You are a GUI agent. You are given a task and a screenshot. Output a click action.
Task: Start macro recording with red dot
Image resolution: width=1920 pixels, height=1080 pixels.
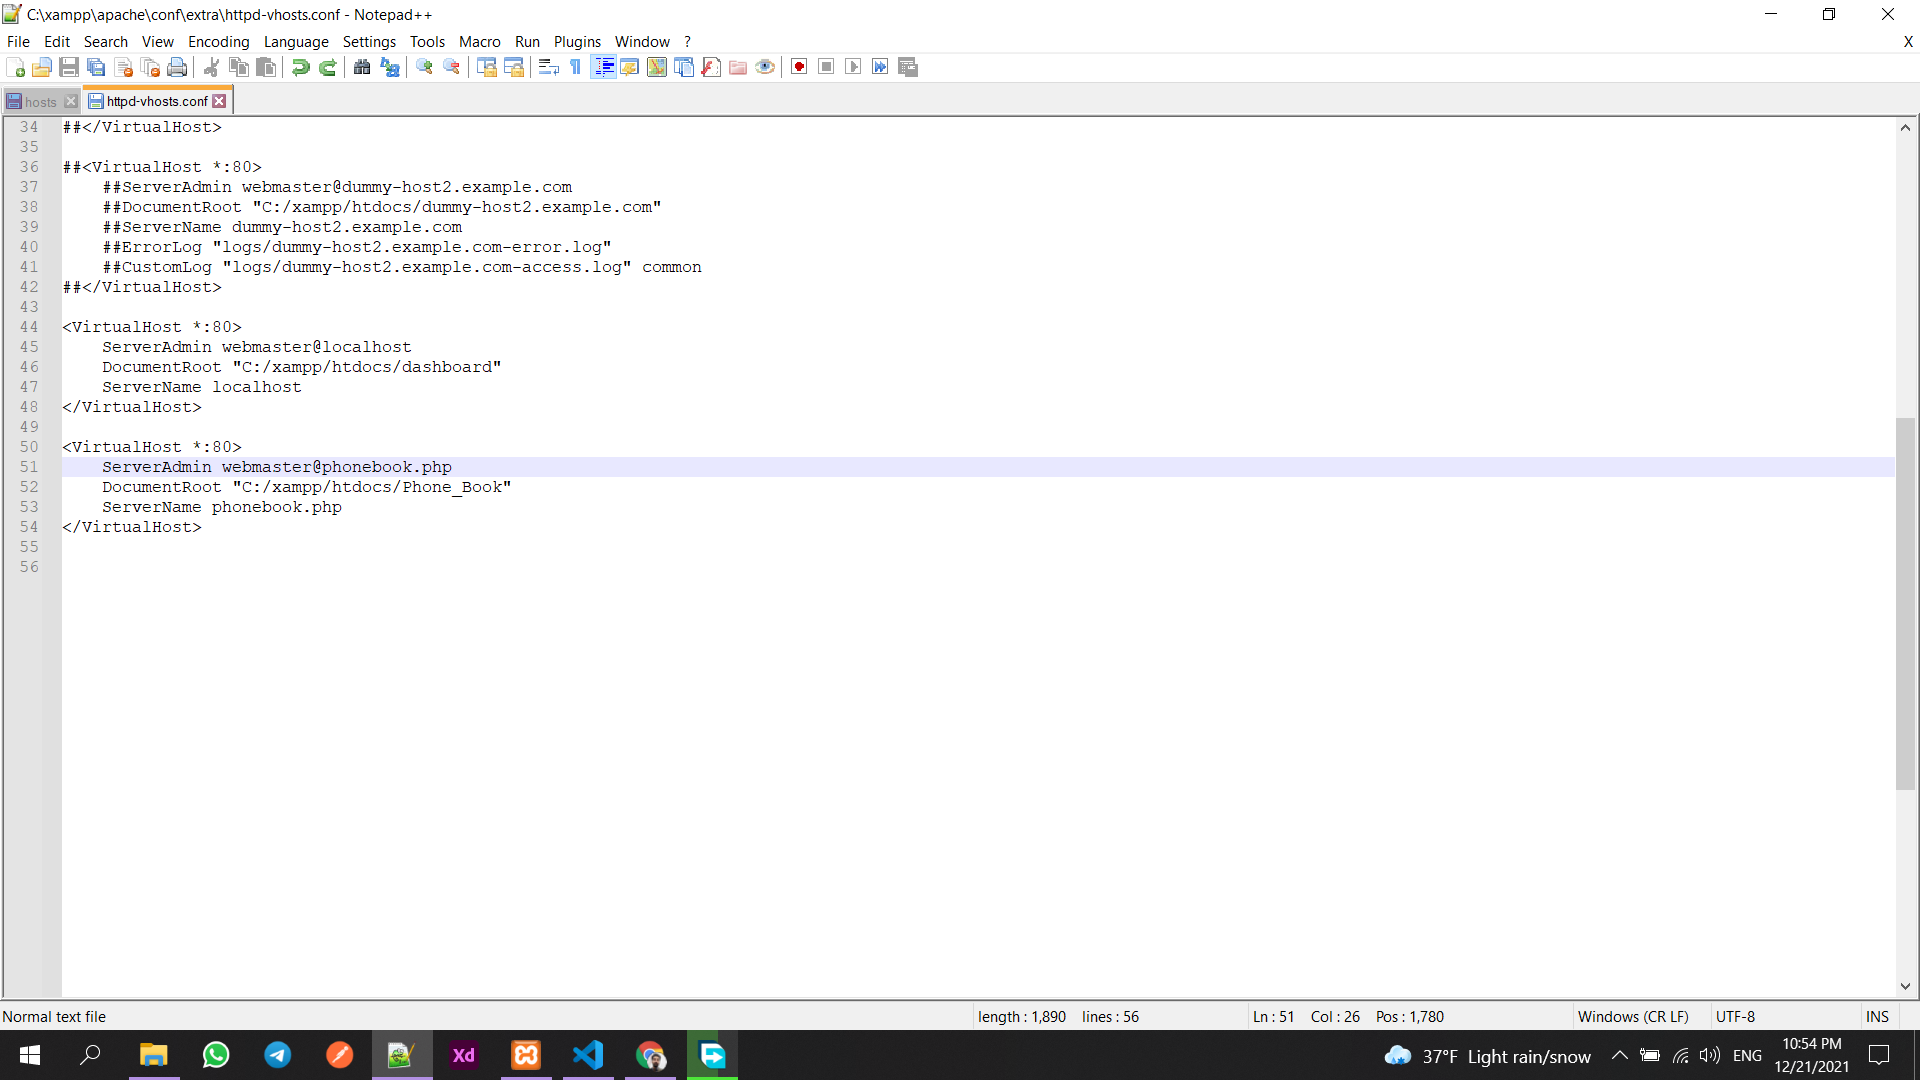799,67
